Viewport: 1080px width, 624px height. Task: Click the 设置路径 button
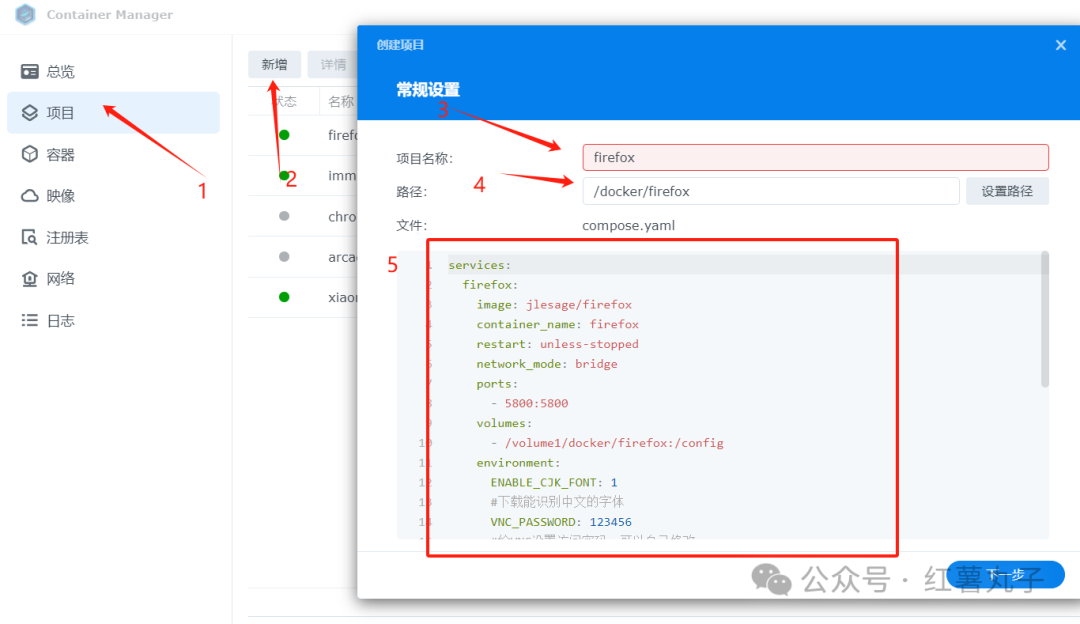pos(1007,191)
